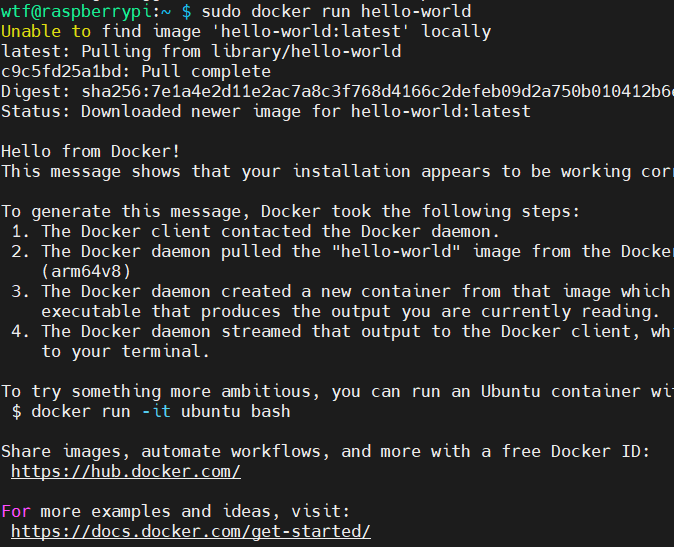
Task: Open the docs.docker.com get-started link
Action: [190, 531]
